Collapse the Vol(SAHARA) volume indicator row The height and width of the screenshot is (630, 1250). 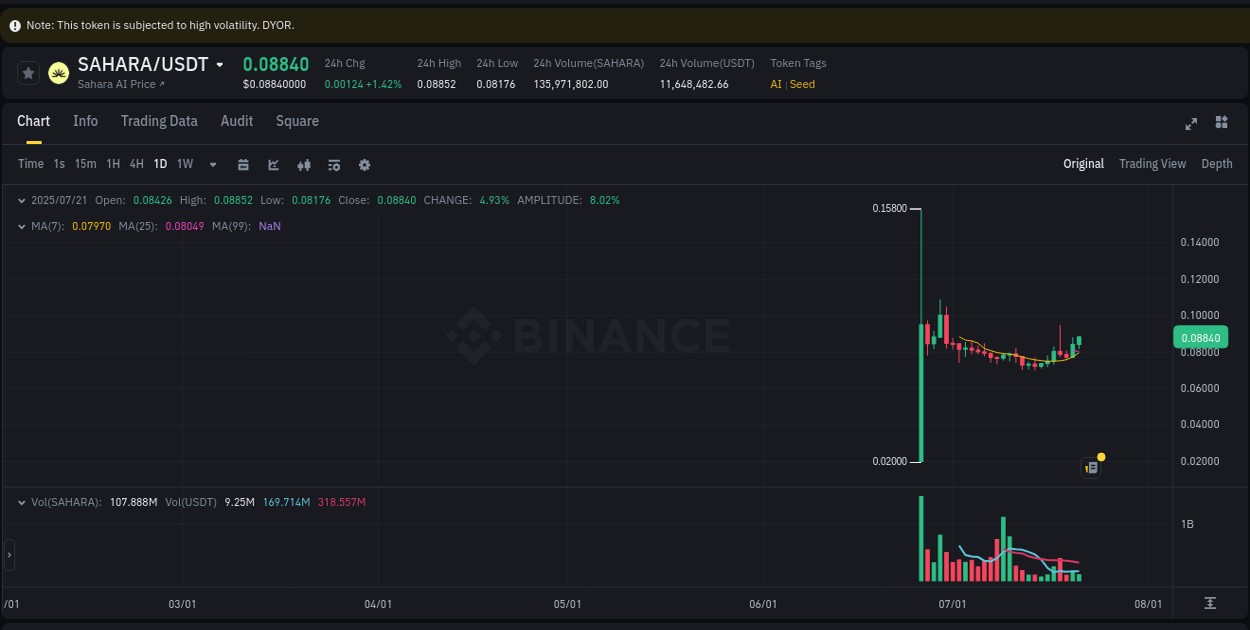[x=21, y=502]
